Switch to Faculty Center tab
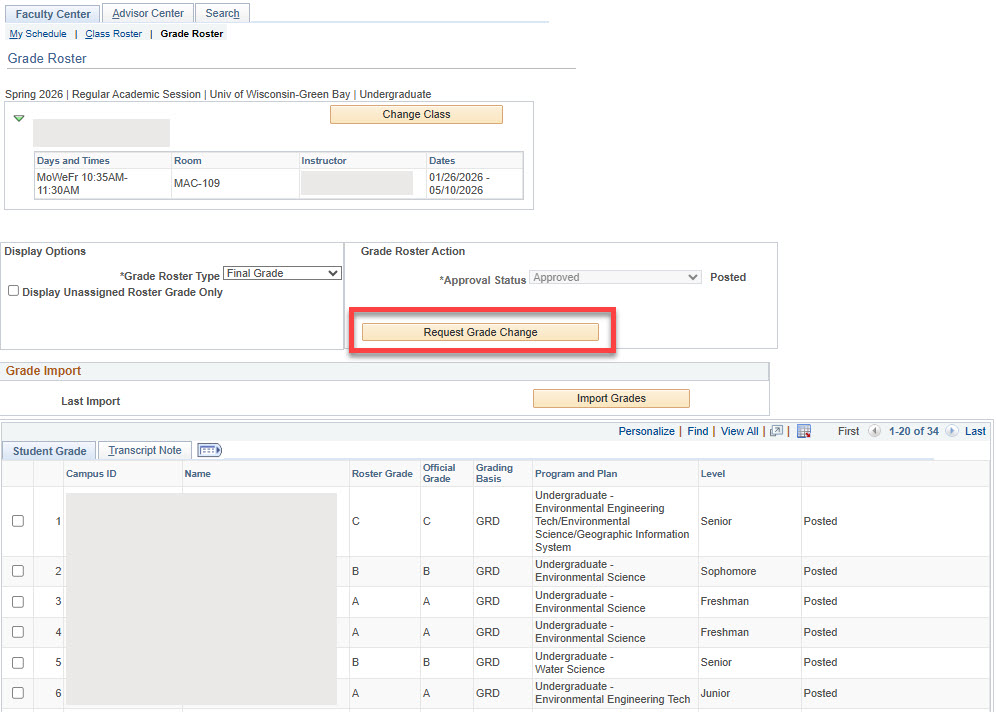996x712 pixels. click(53, 13)
